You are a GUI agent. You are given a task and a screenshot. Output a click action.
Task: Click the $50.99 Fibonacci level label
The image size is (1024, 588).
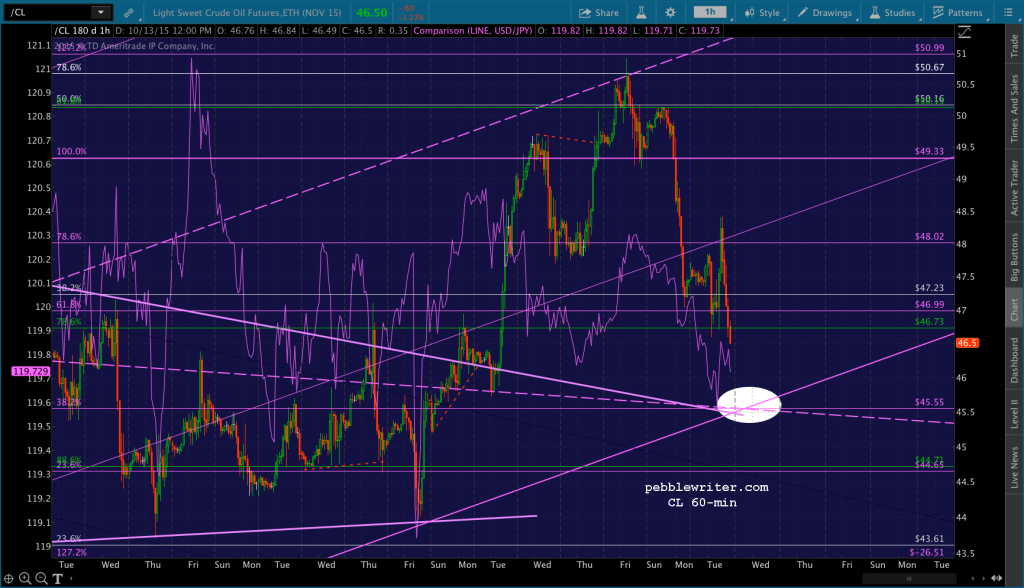[929, 48]
